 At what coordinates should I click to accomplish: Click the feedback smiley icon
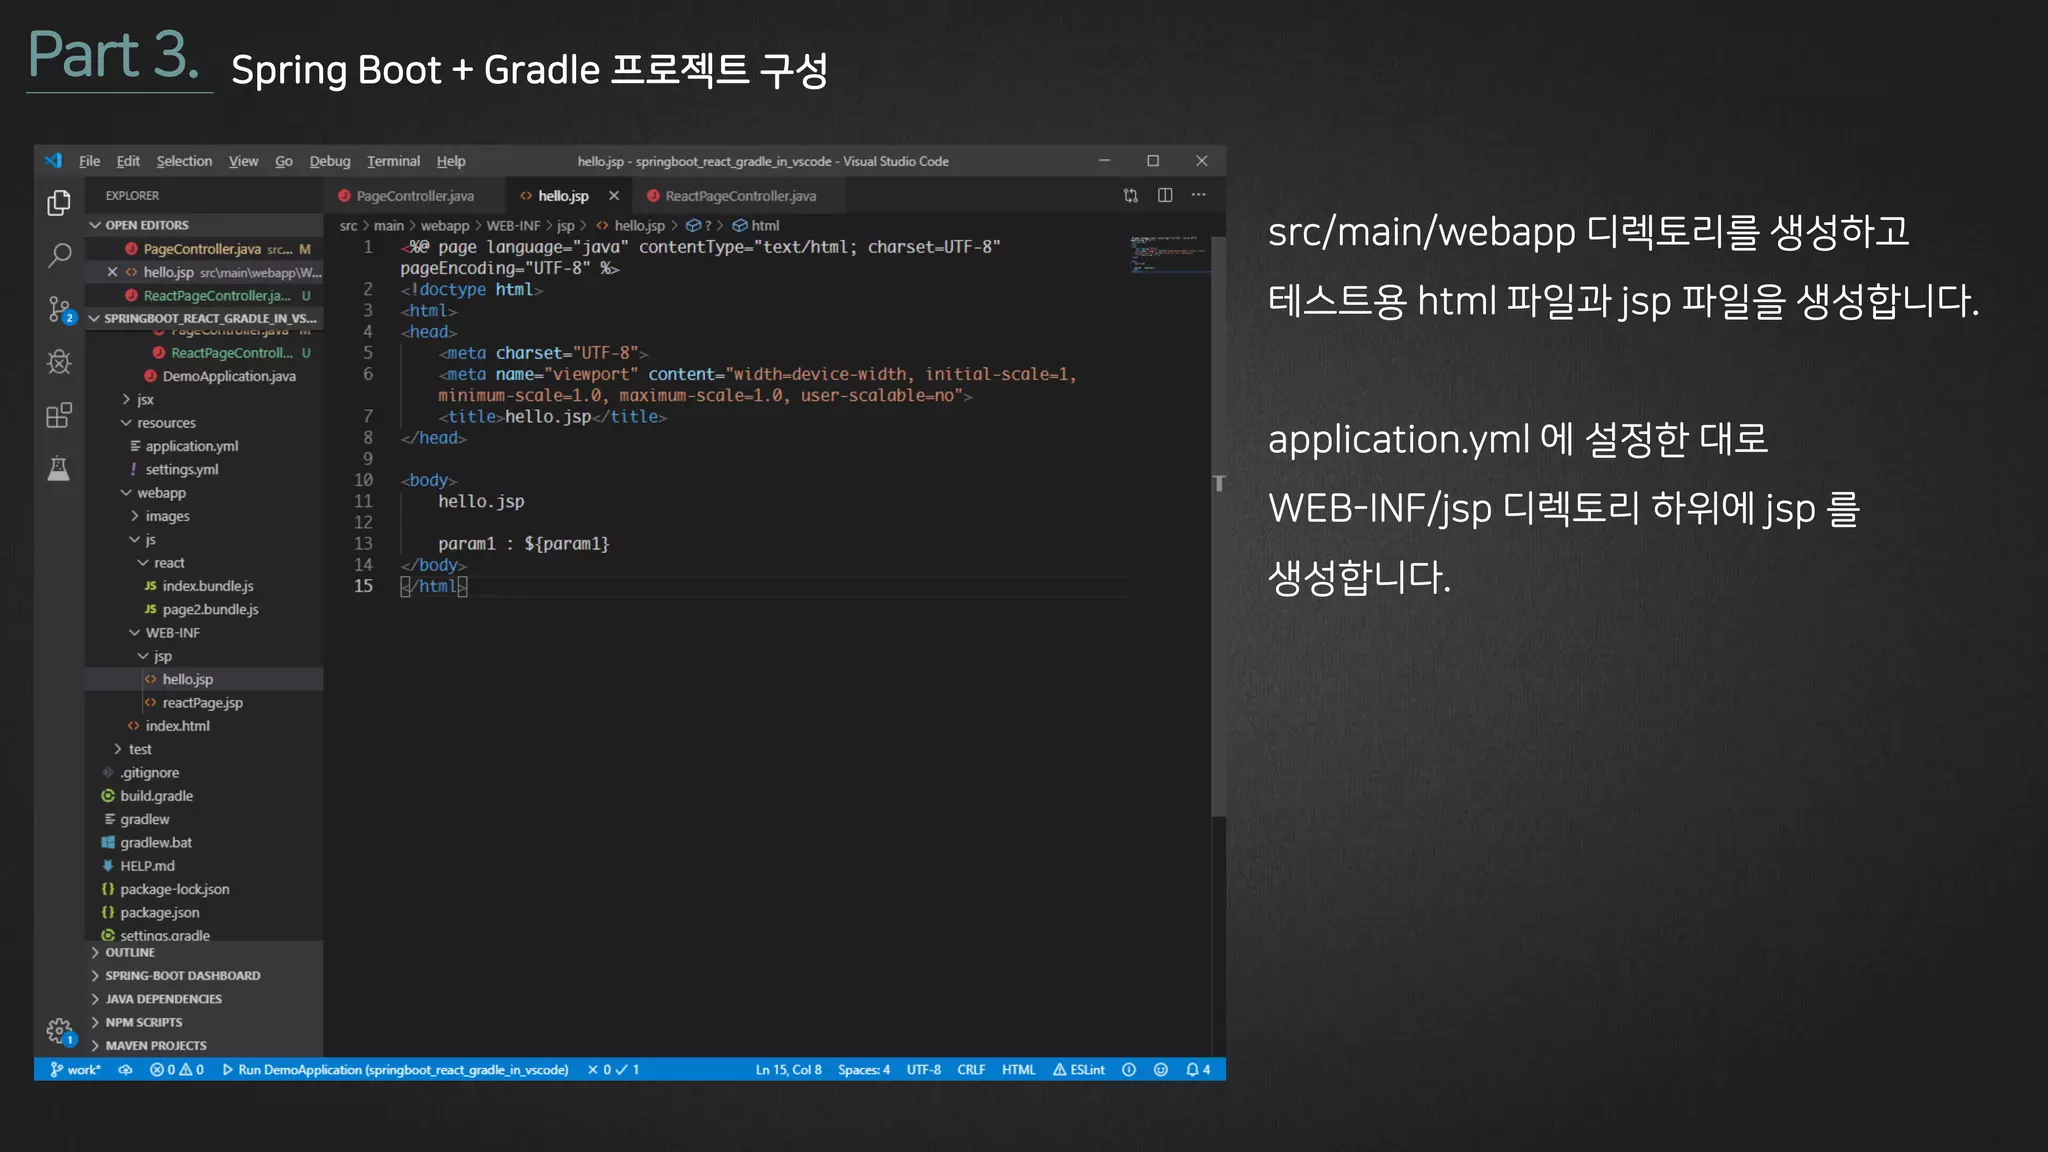1161,1070
